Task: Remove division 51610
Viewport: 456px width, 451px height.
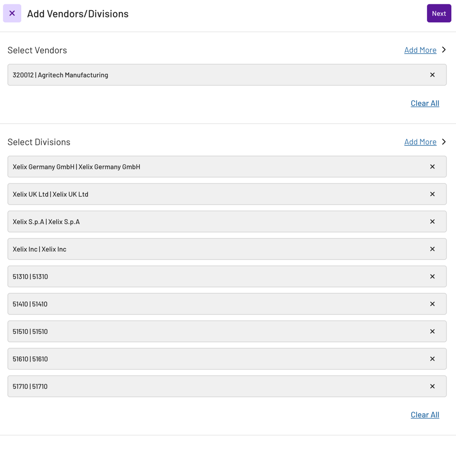Action: point(432,359)
